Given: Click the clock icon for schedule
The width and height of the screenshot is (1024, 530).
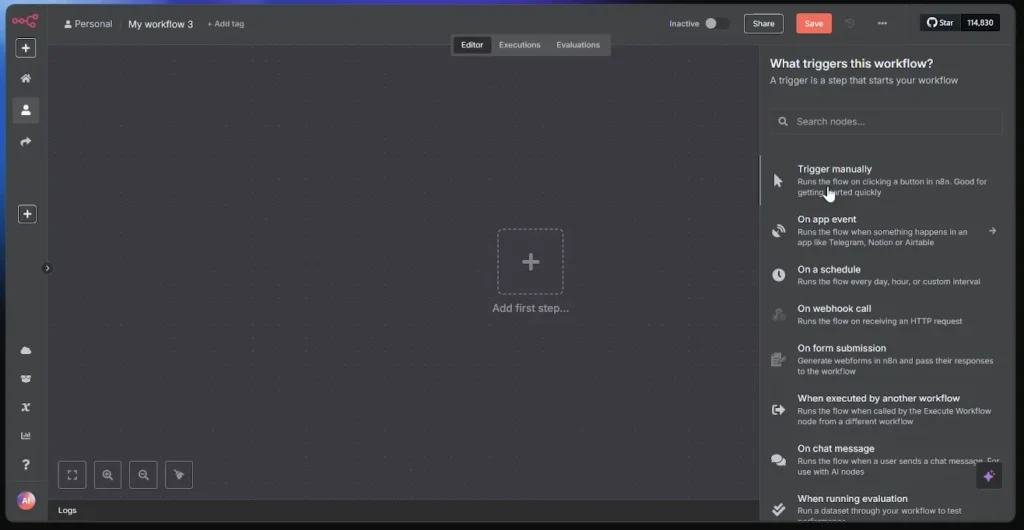Looking at the screenshot, I should coord(778,275).
